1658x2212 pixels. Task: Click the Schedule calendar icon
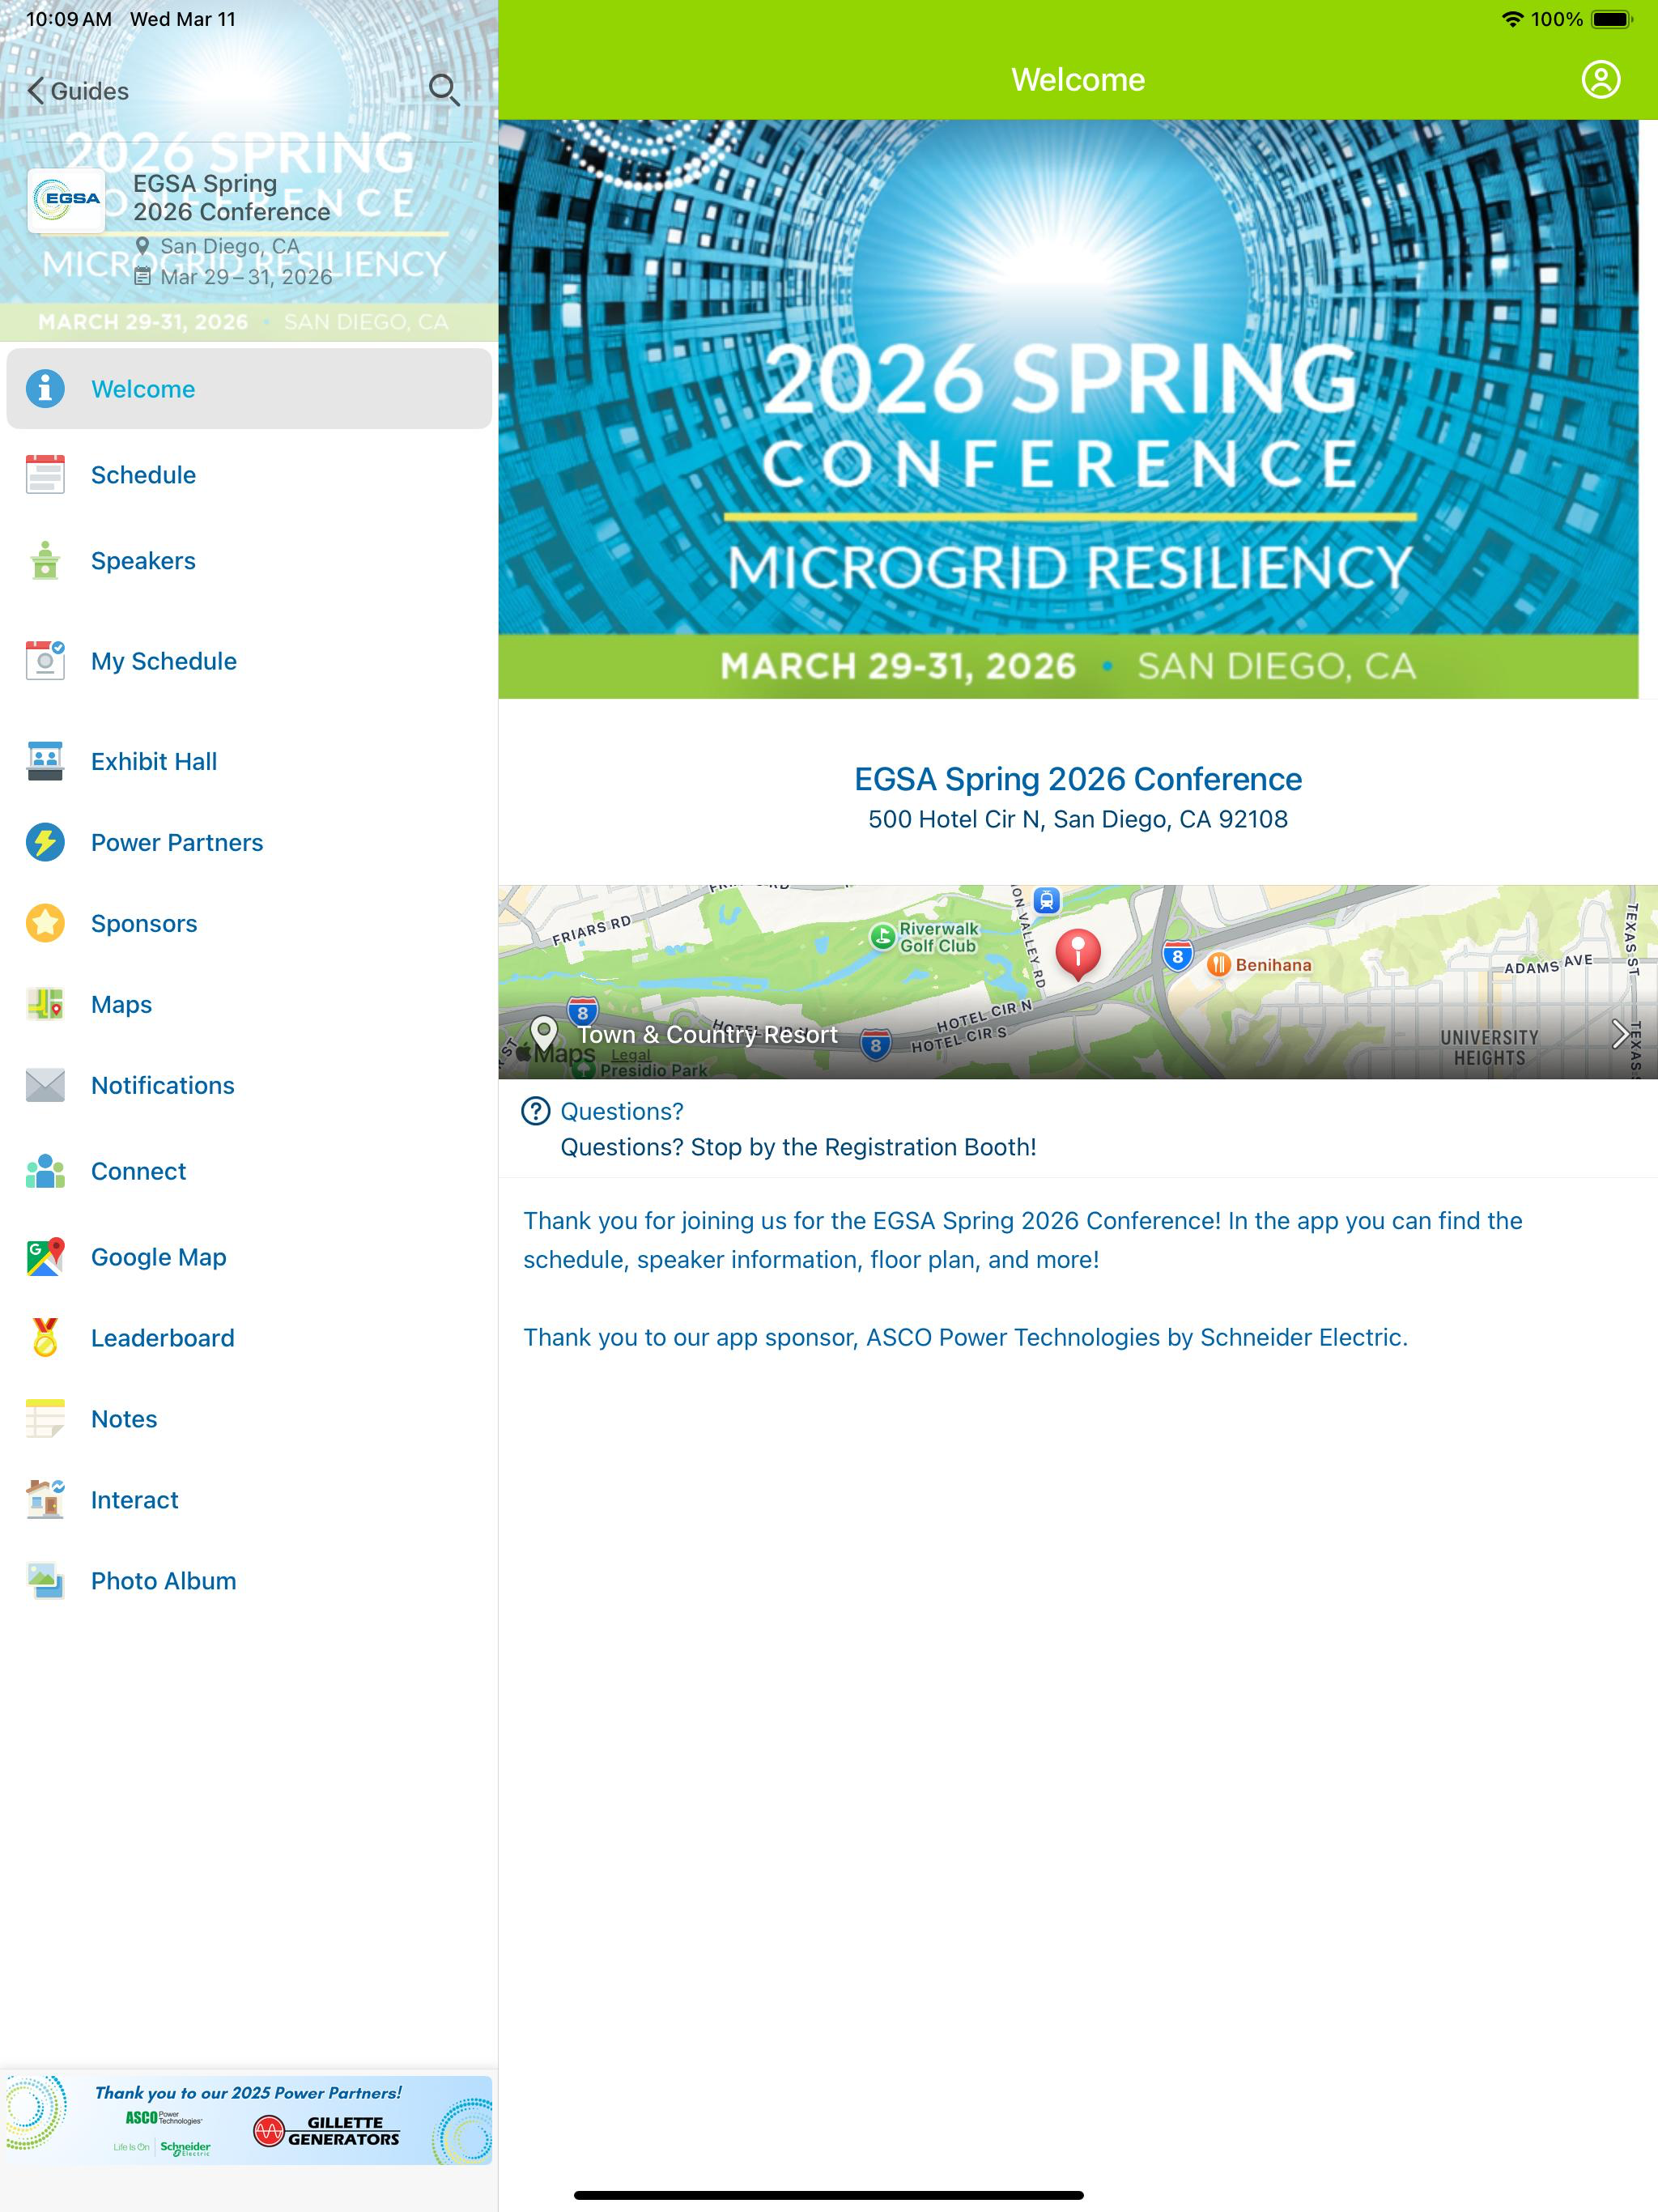(45, 474)
